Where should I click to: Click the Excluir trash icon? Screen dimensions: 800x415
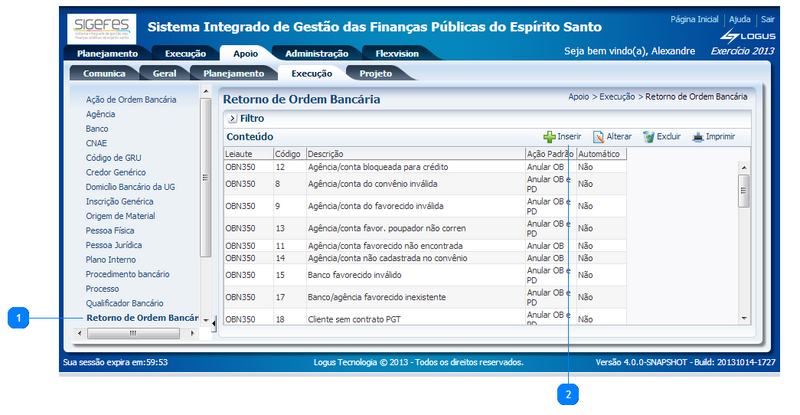[649, 137]
